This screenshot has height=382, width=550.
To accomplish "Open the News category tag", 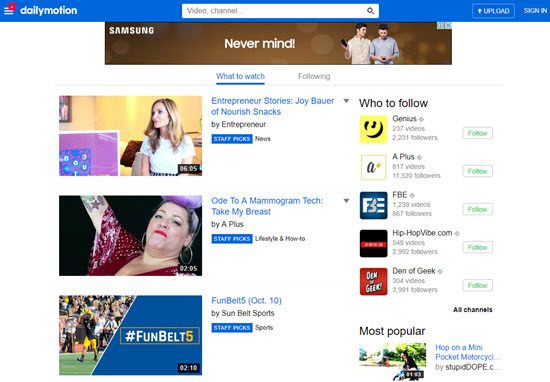I will click(x=263, y=139).
